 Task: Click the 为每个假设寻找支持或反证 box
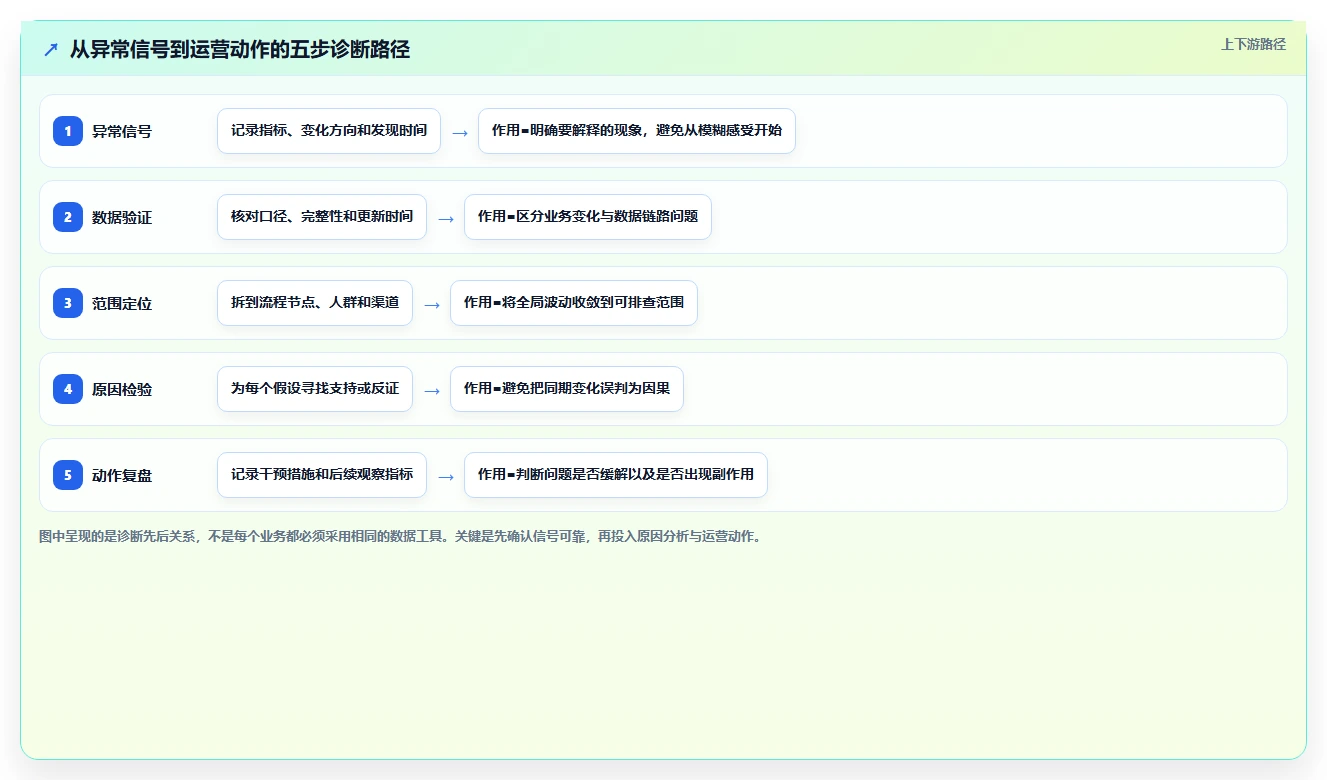(315, 389)
